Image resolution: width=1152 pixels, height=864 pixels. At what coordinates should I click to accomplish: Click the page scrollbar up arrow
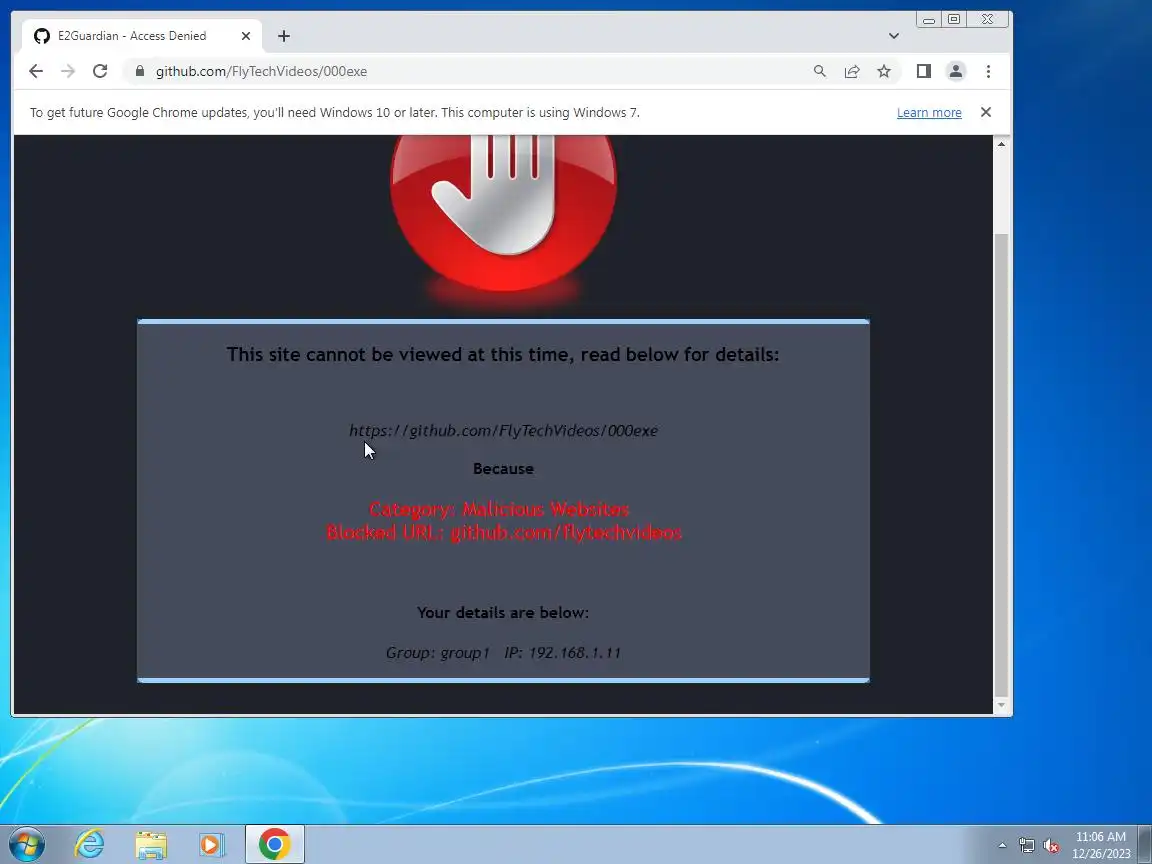point(1001,144)
